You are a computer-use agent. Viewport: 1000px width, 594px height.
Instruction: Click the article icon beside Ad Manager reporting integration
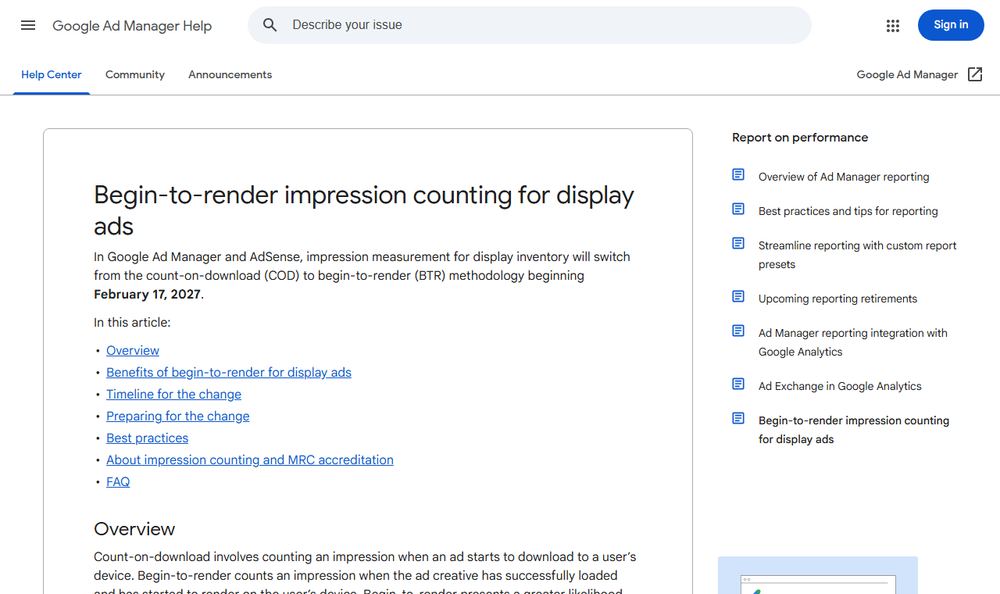(738, 331)
